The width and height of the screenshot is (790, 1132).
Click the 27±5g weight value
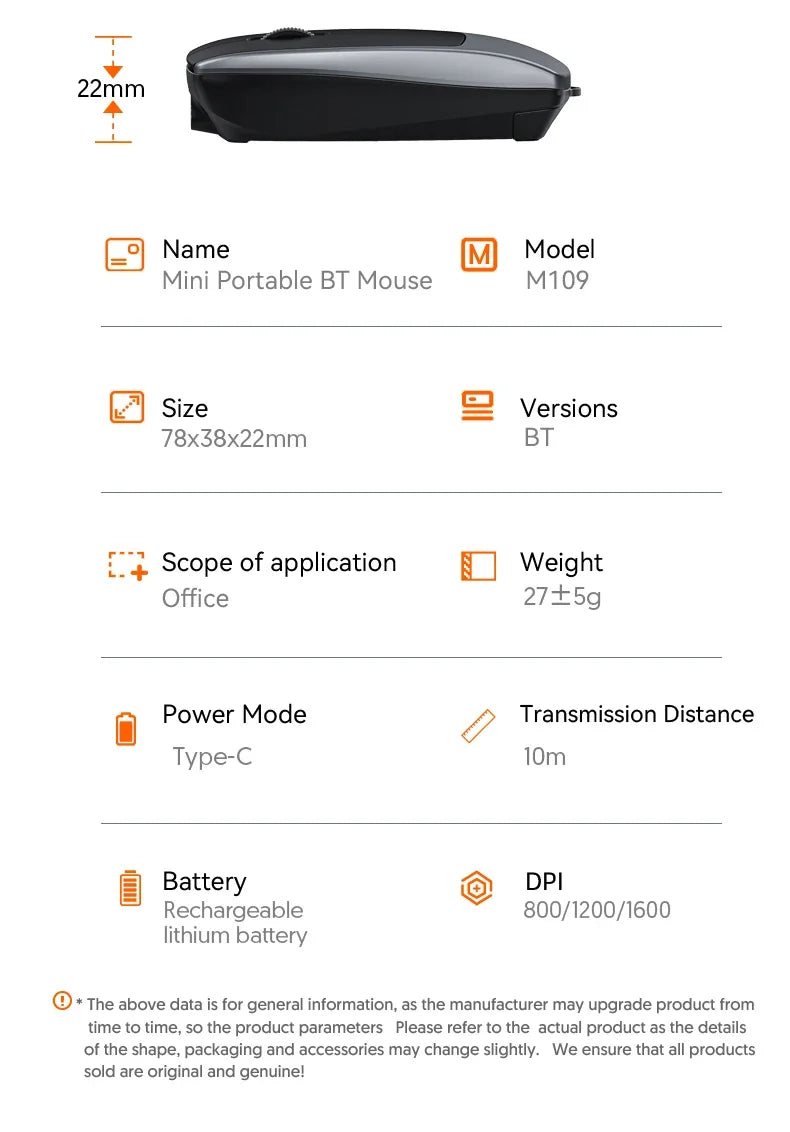coord(562,596)
